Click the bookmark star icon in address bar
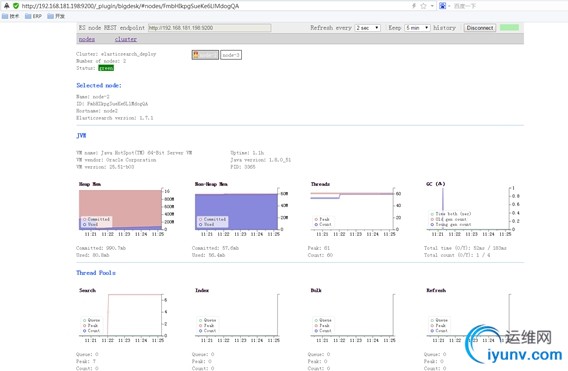Viewport: 568px width, 371px height. click(x=423, y=6)
